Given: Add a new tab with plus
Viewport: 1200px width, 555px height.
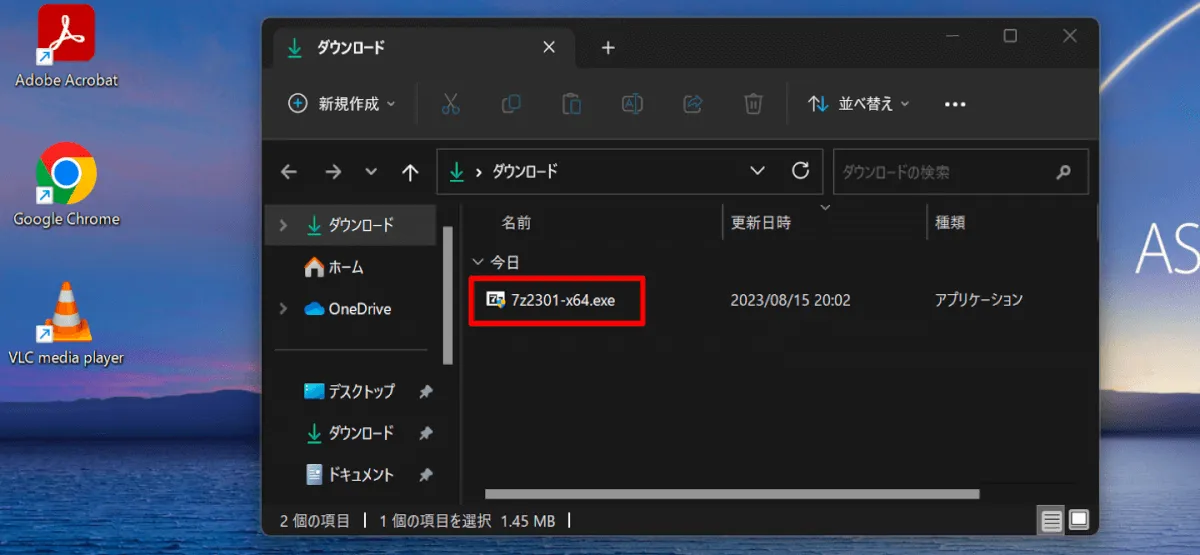Looking at the screenshot, I should click(x=608, y=47).
